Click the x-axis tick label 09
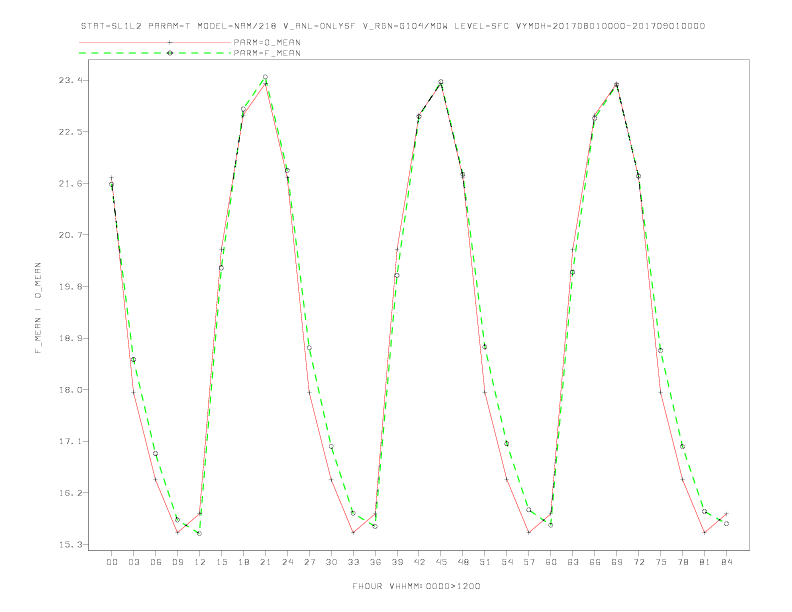Viewport: 792px width, 612px height. pos(177,562)
